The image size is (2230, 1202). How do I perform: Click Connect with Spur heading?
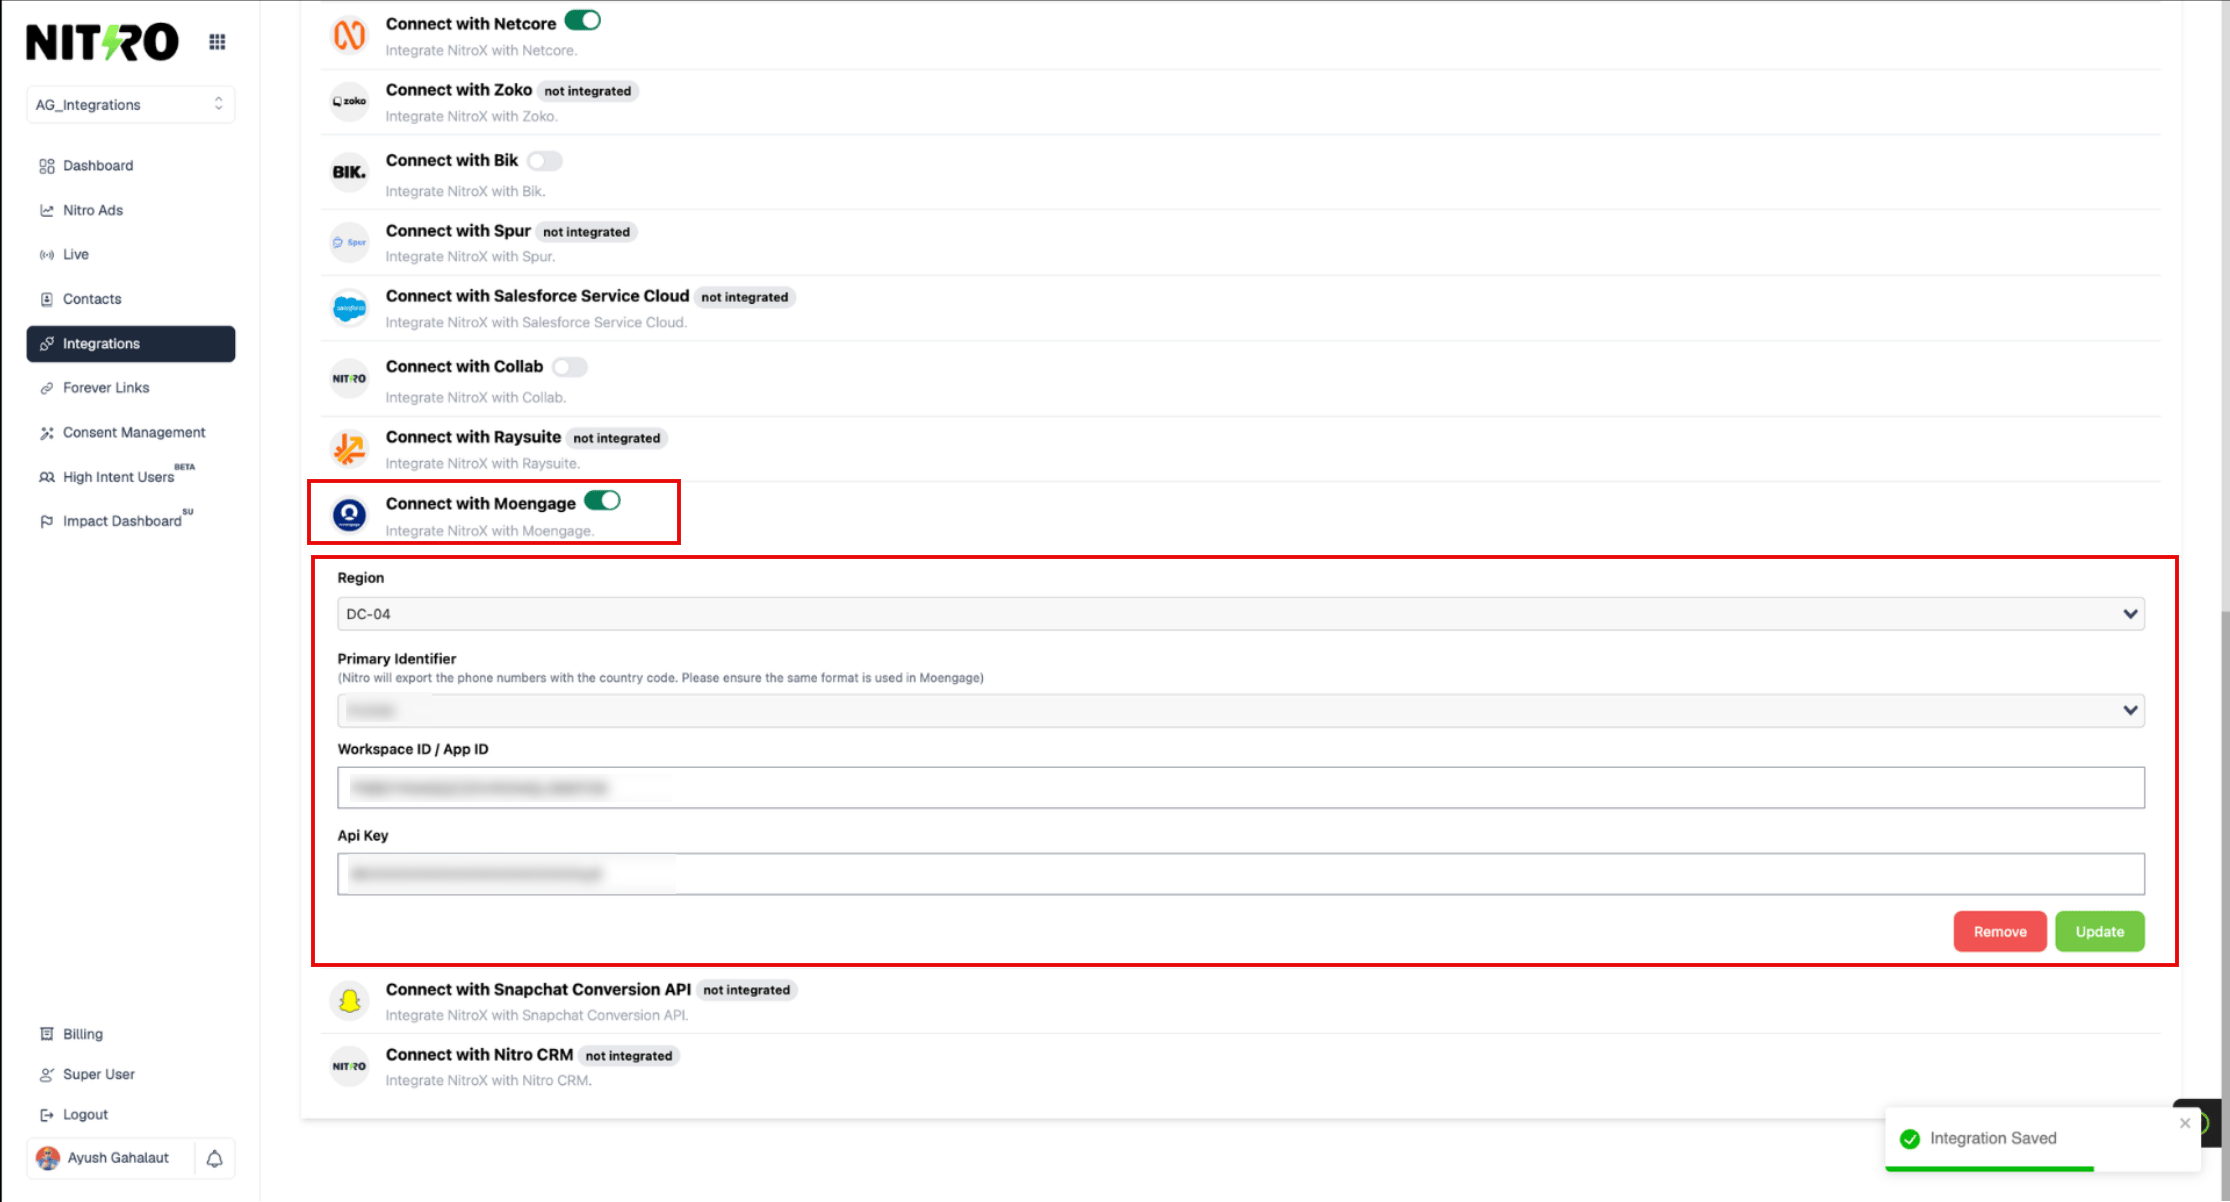pos(458,231)
